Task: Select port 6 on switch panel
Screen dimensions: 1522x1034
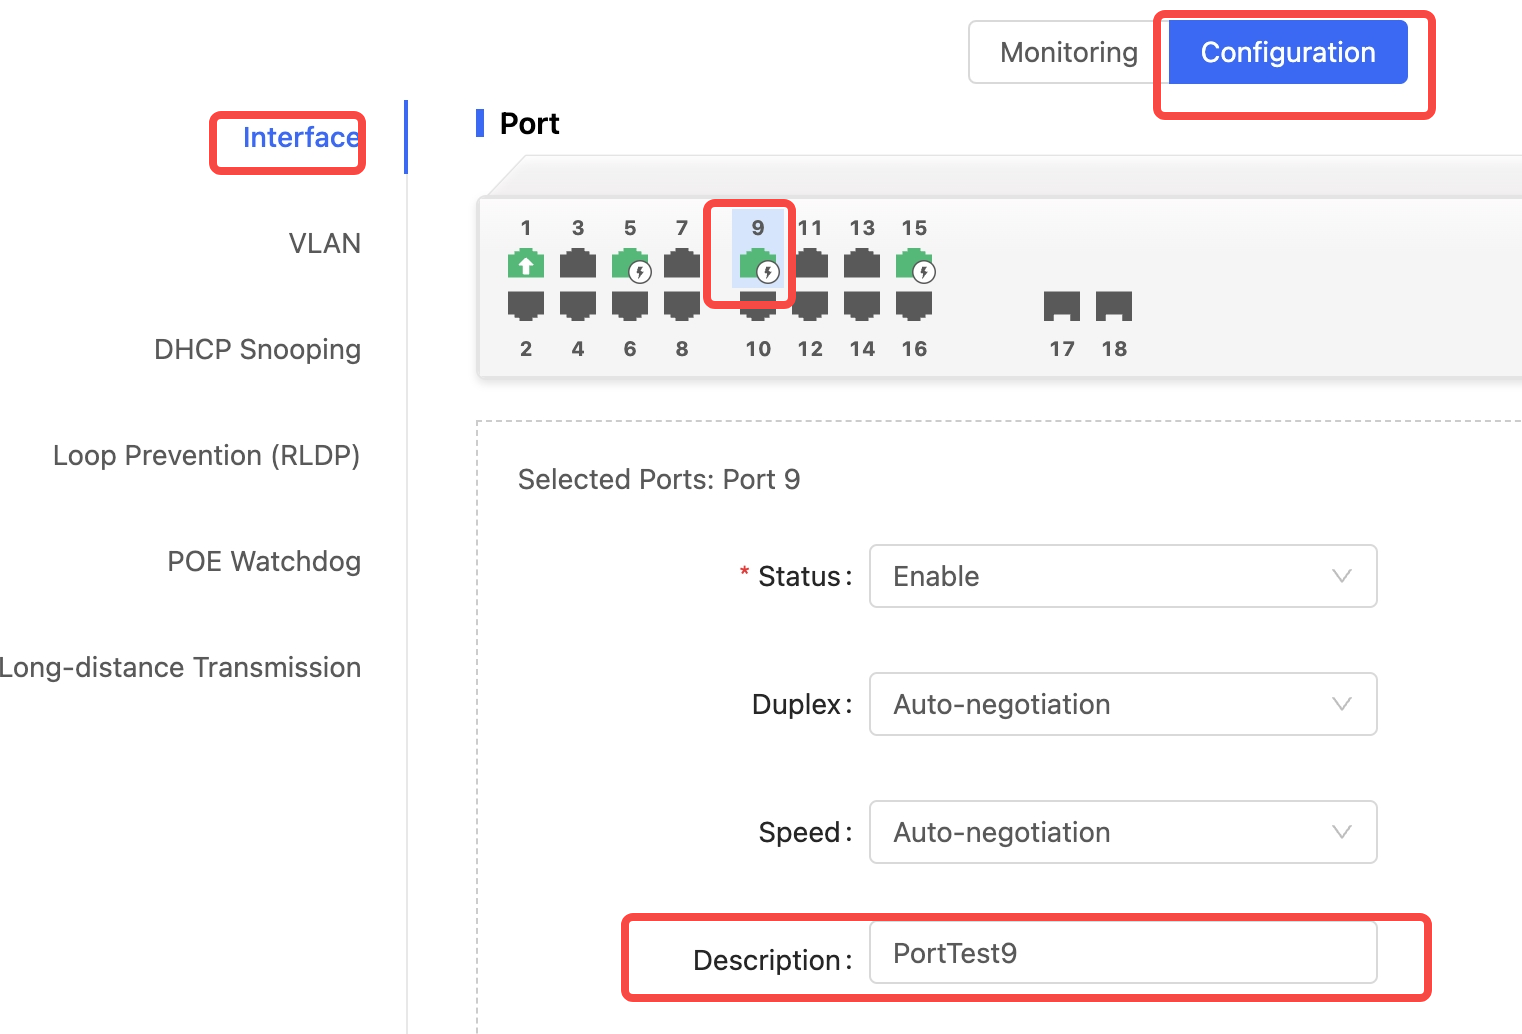Action: tap(630, 305)
